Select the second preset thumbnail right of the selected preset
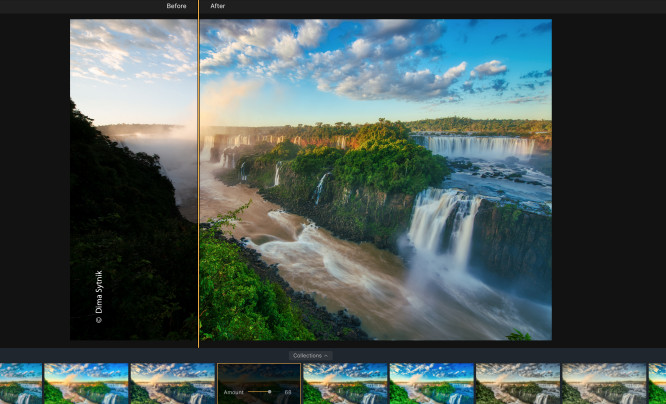Image resolution: width=666 pixels, height=404 pixels. (432, 384)
